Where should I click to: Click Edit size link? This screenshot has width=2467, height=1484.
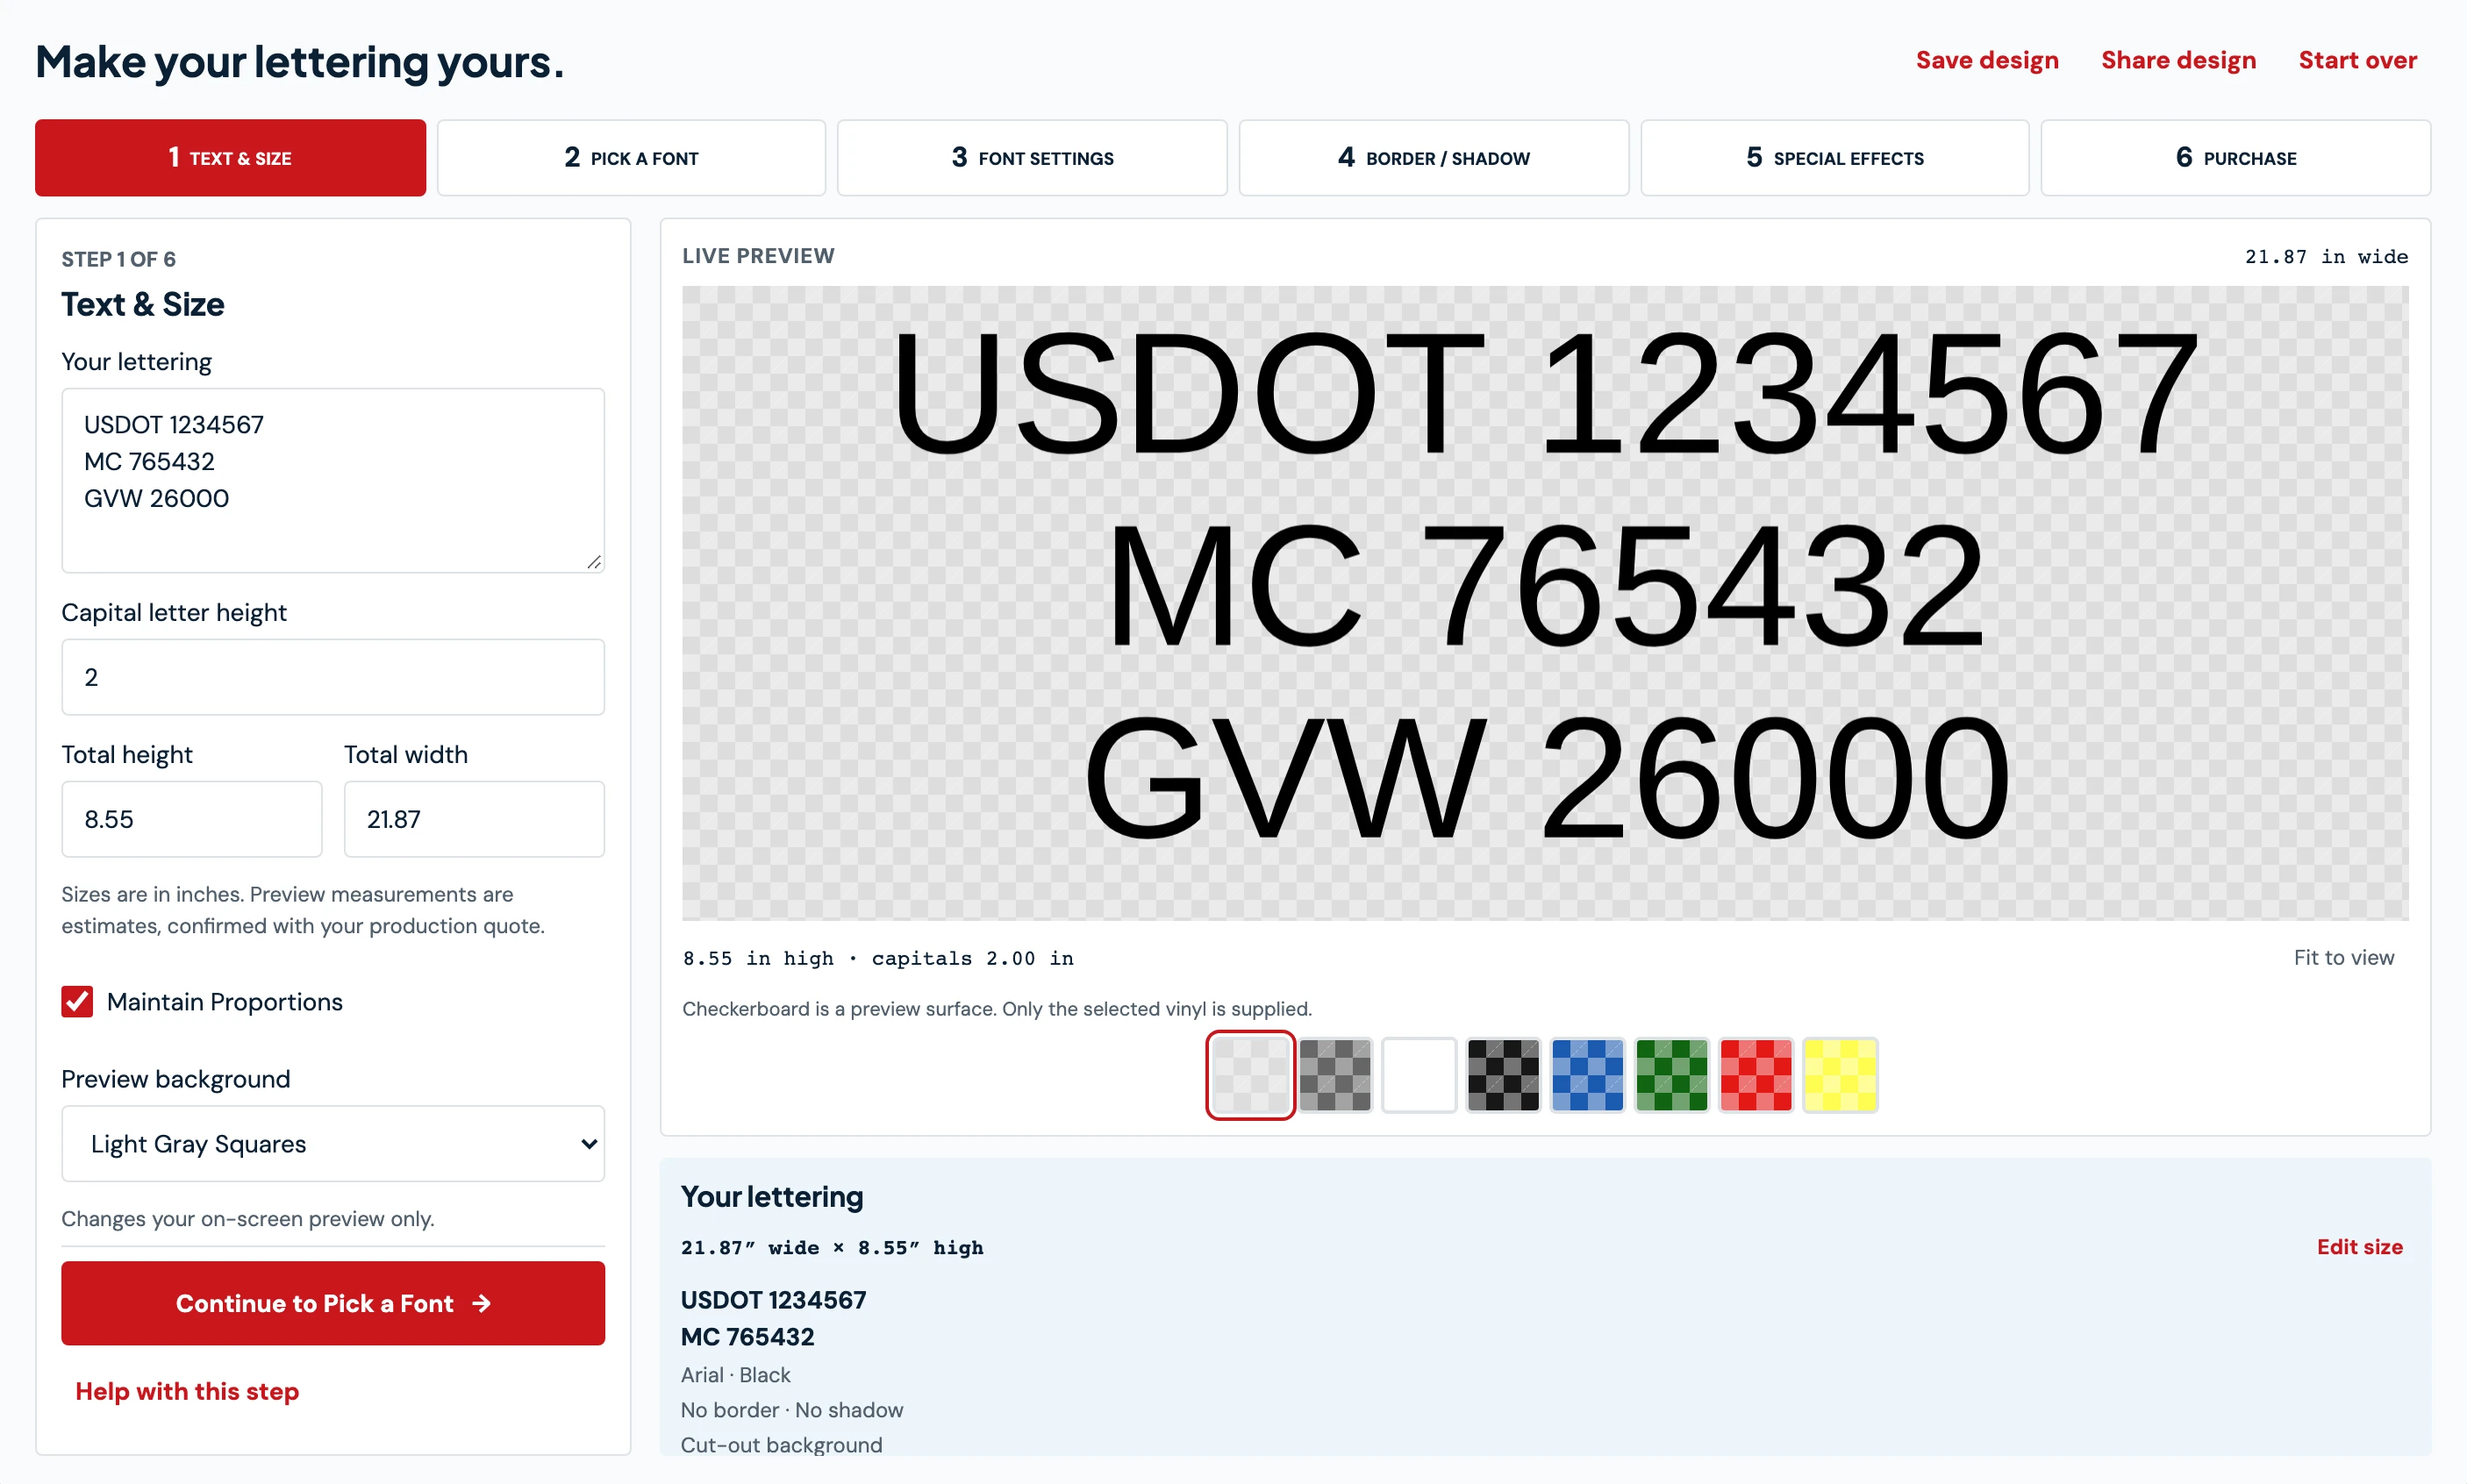2359,1246
